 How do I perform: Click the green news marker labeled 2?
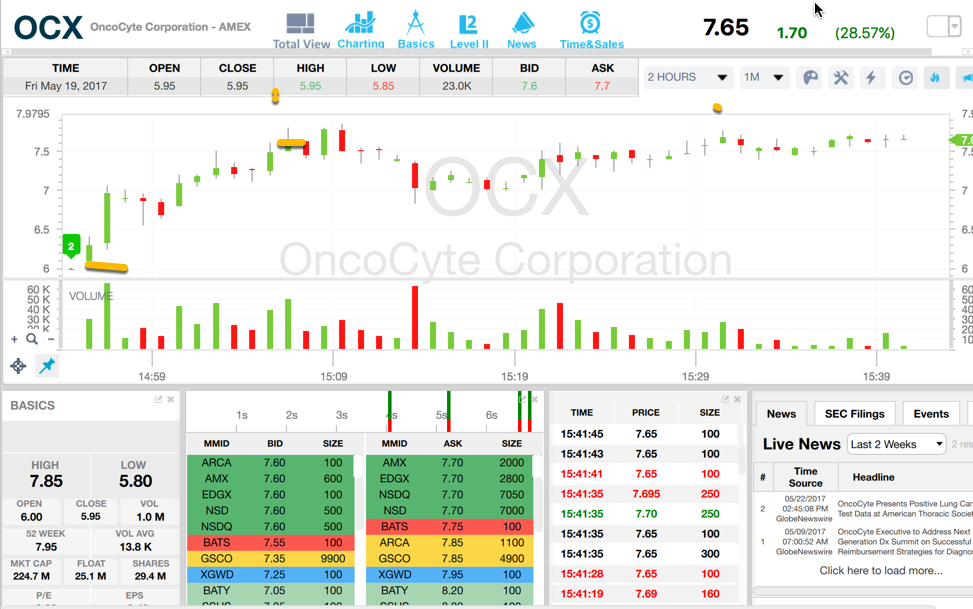[71, 246]
